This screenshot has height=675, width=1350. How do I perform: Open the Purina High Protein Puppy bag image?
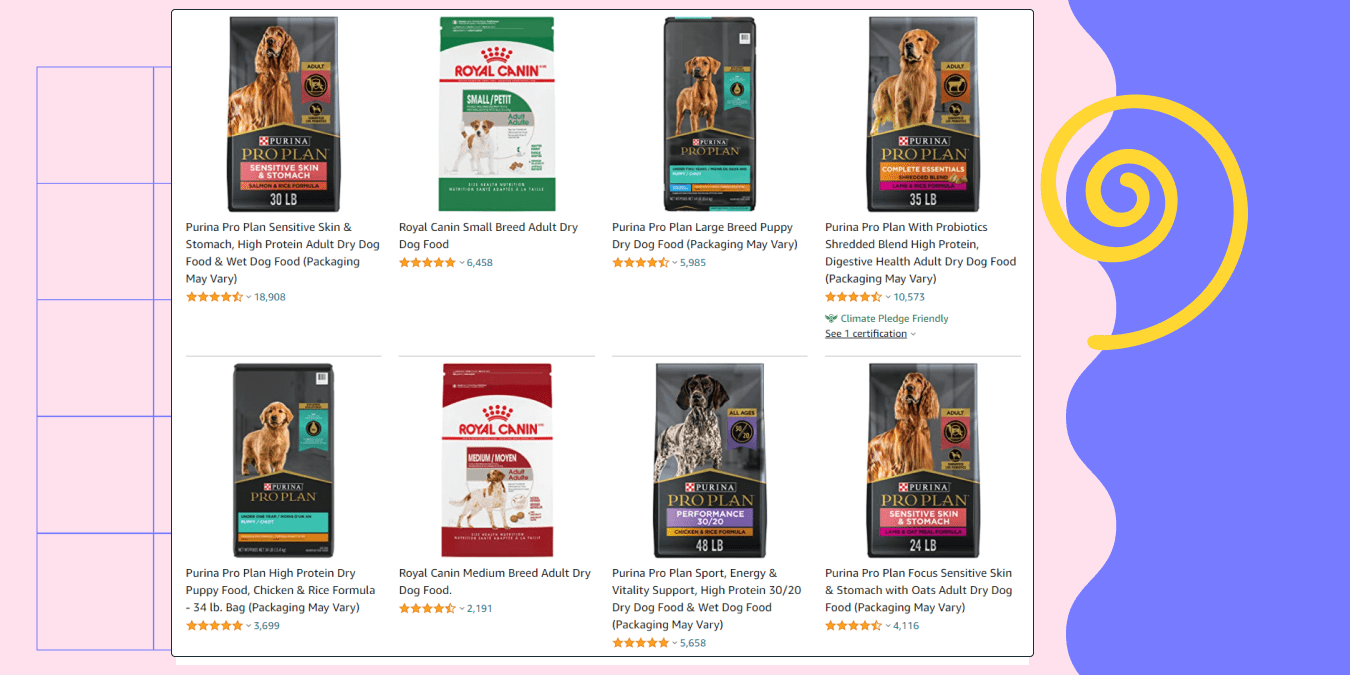pos(283,460)
